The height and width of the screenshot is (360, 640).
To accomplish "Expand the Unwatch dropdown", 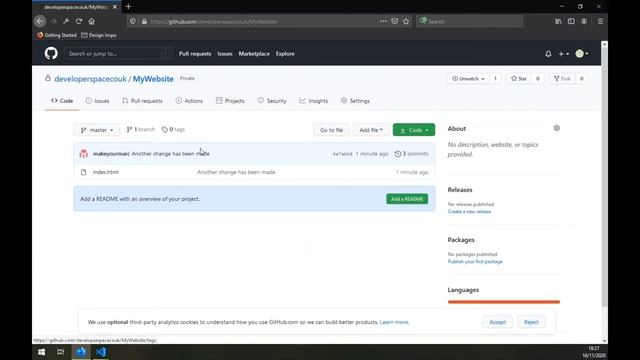I will 468,78.
